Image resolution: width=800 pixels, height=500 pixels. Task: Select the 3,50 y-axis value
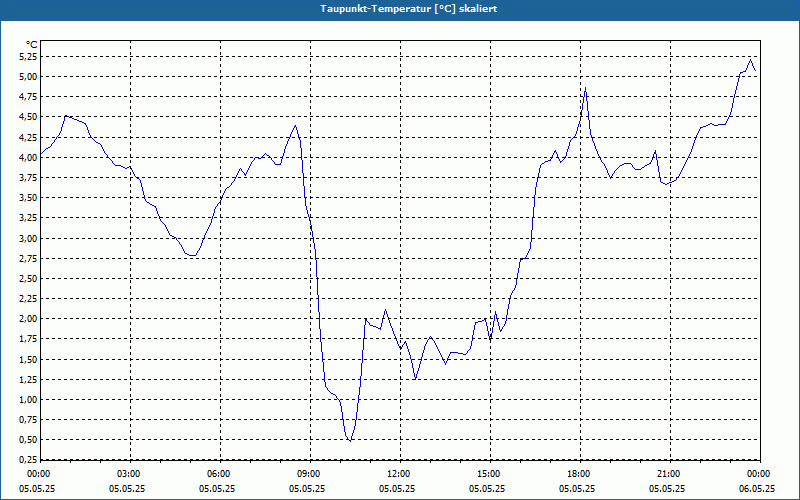[x=27, y=198]
